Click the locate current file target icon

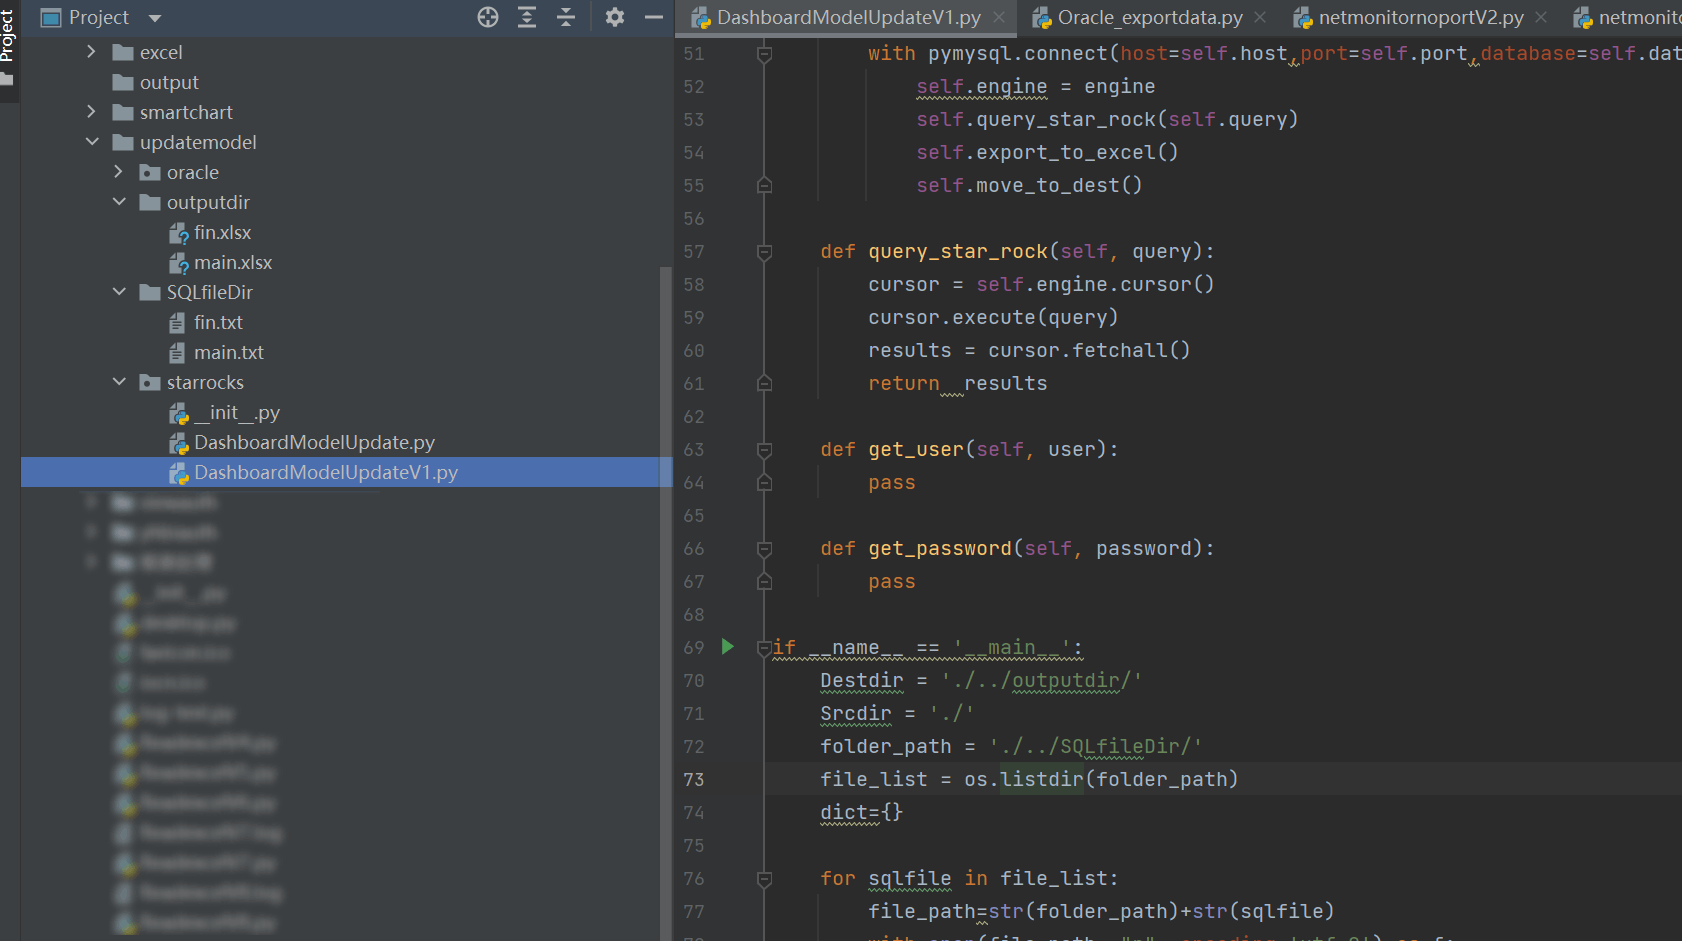coord(488,17)
